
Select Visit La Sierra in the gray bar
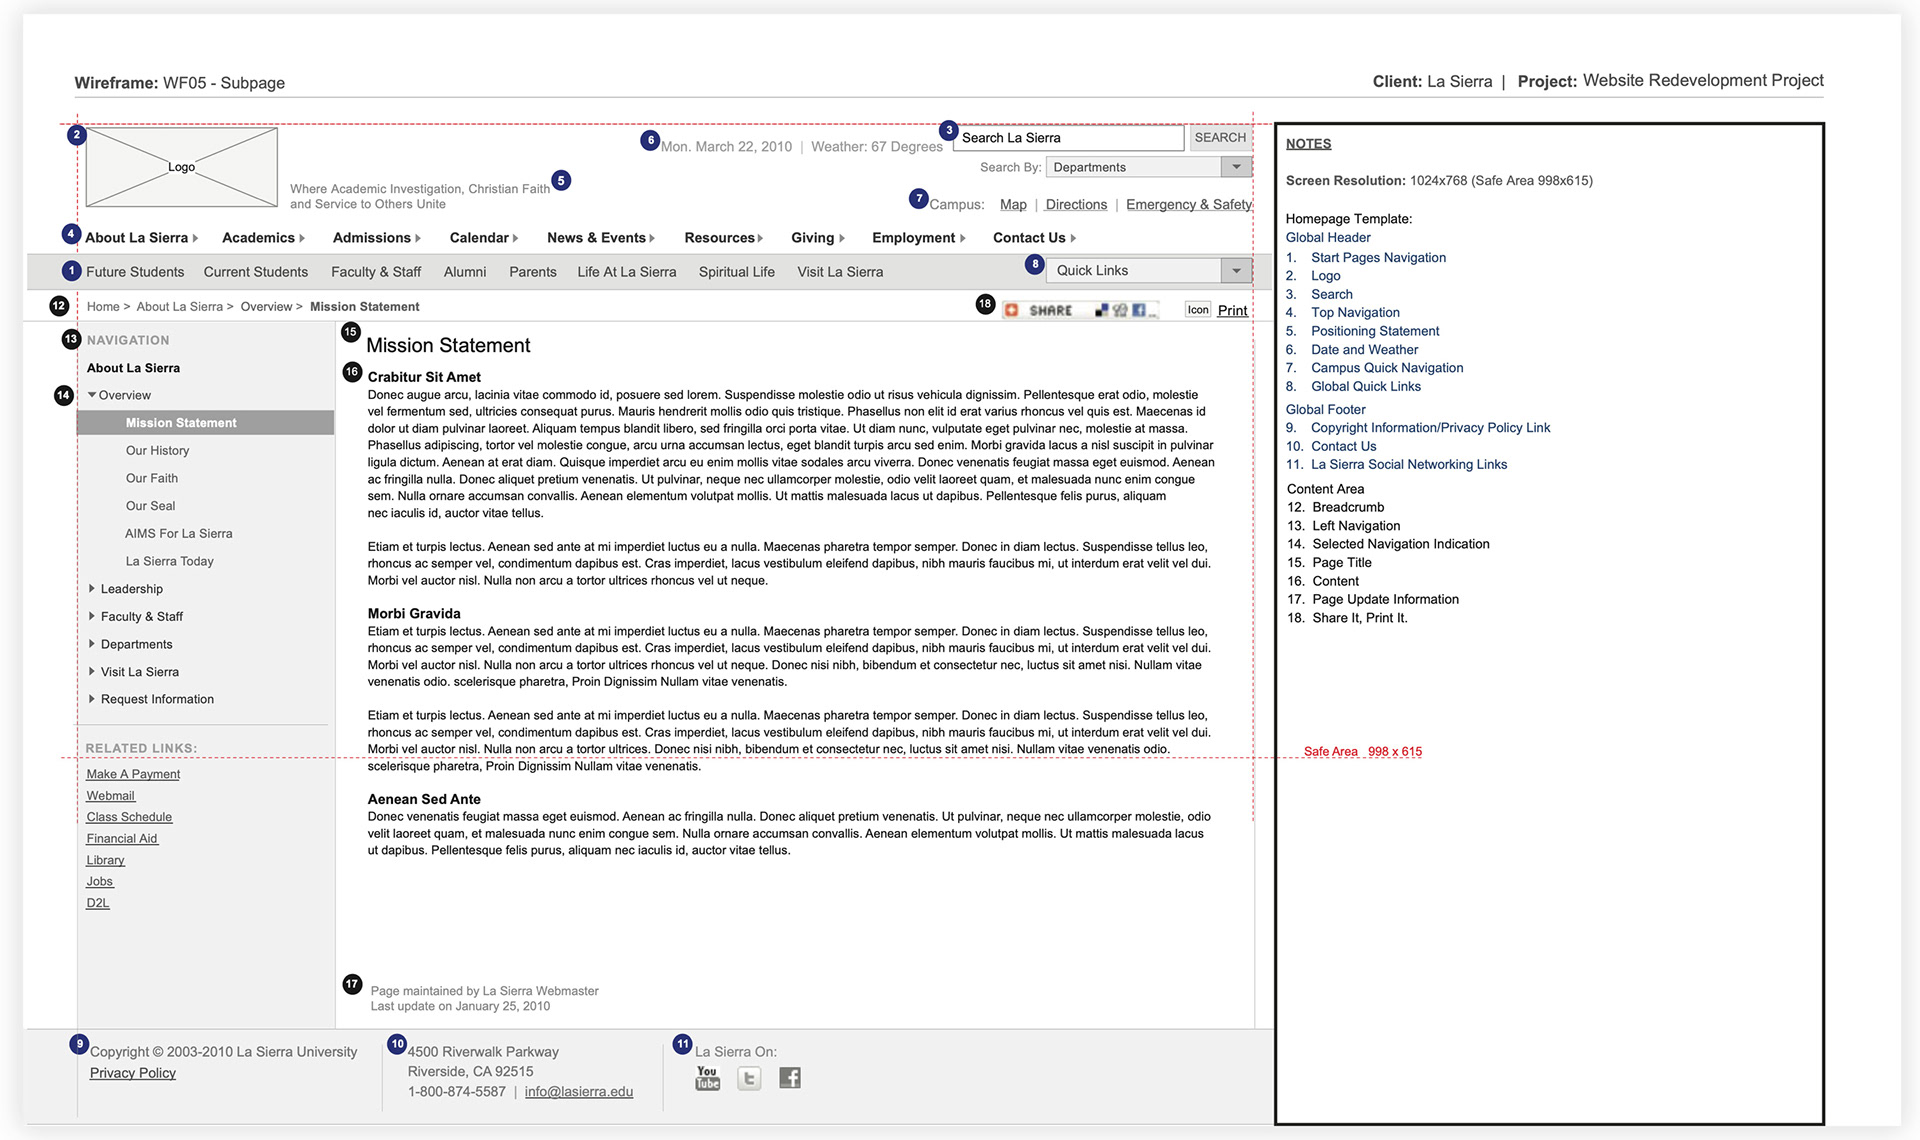click(840, 272)
